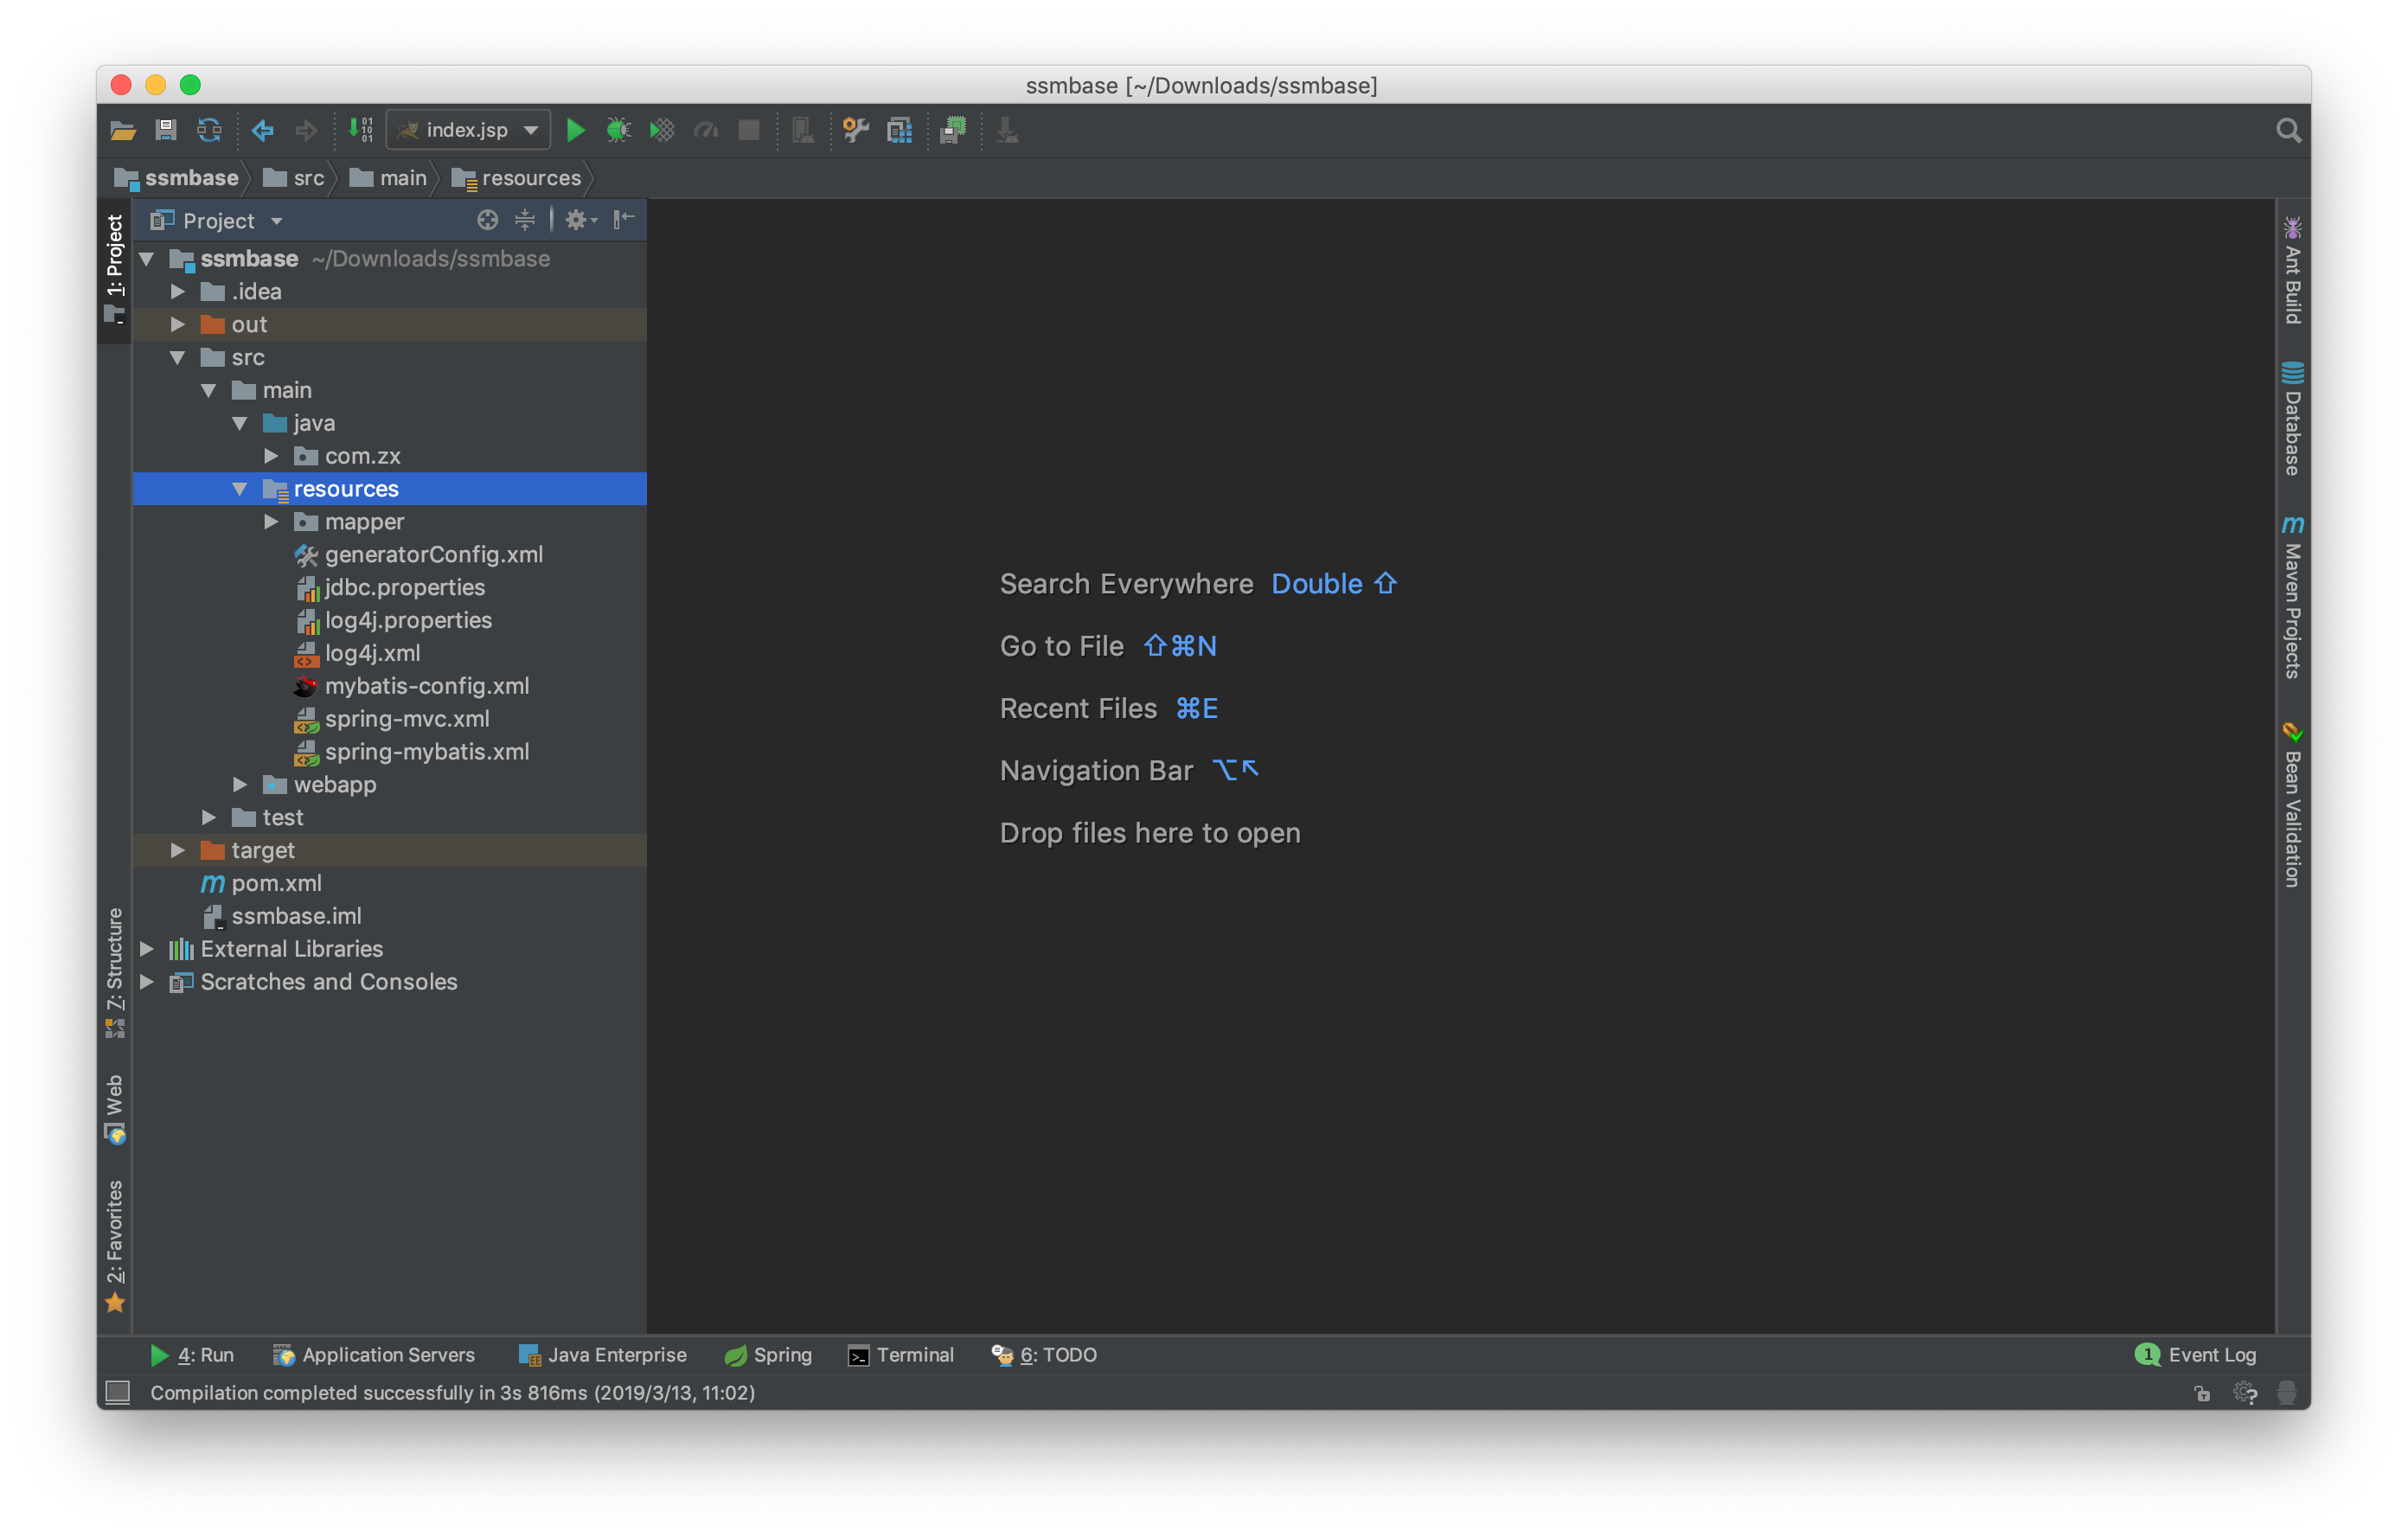Collapse the java folder arrow
2408x1538 pixels.
coord(240,424)
